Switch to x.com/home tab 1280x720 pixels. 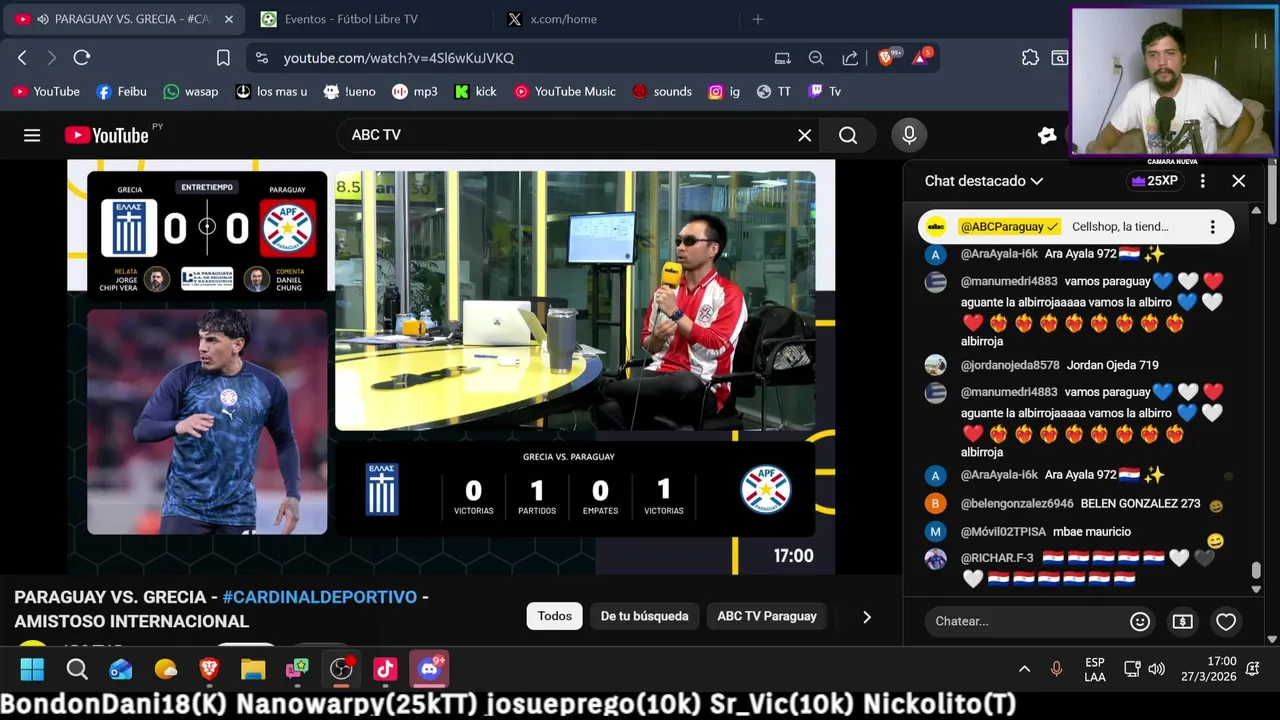(x=563, y=19)
